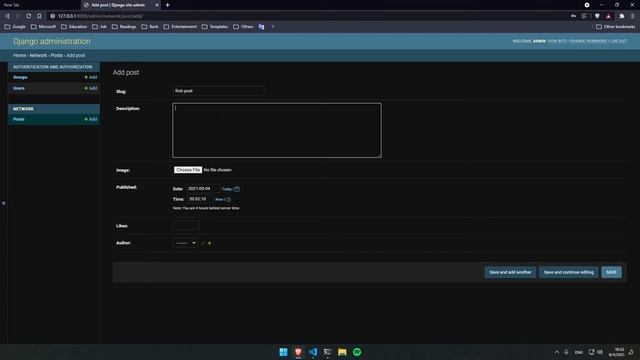Open the Brave Rewards triangle icon
The image size is (640, 360).
pyautogui.click(x=609, y=16)
